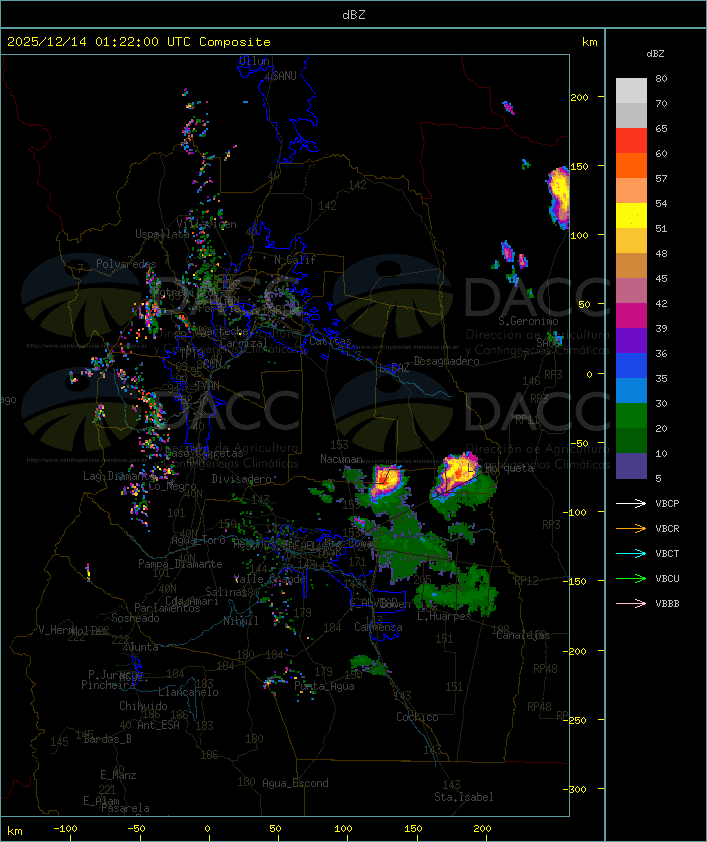Pick the bright yellow 51-54 dBZ swatch
The width and height of the screenshot is (707, 842).
click(x=631, y=215)
